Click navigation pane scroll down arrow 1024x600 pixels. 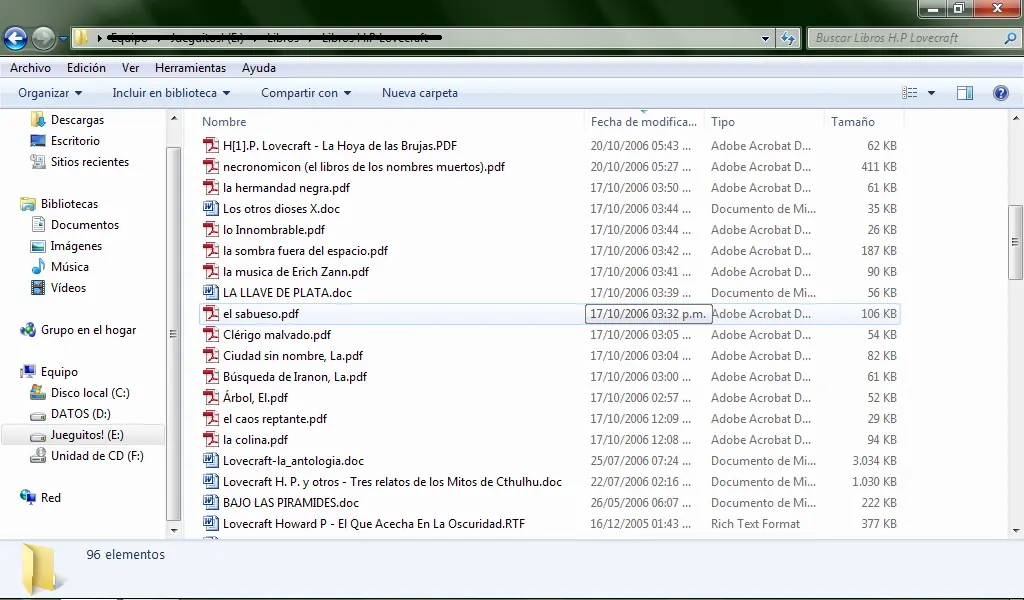click(174, 531)
